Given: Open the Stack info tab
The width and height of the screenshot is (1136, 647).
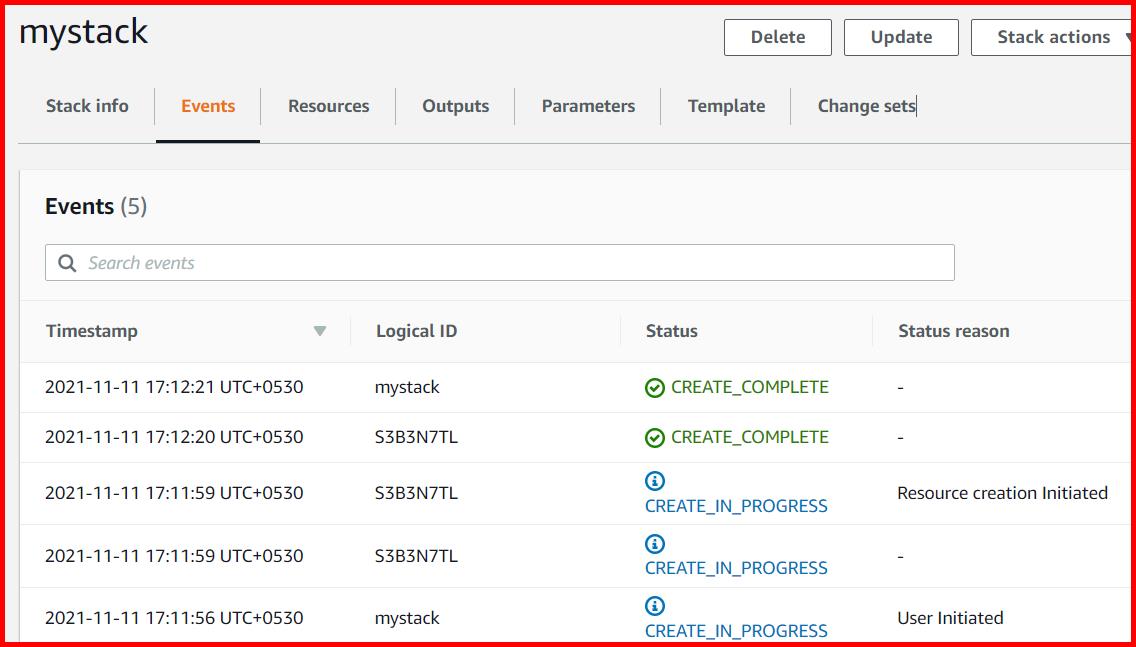Looking at the screenshot, I should (87, 106).
